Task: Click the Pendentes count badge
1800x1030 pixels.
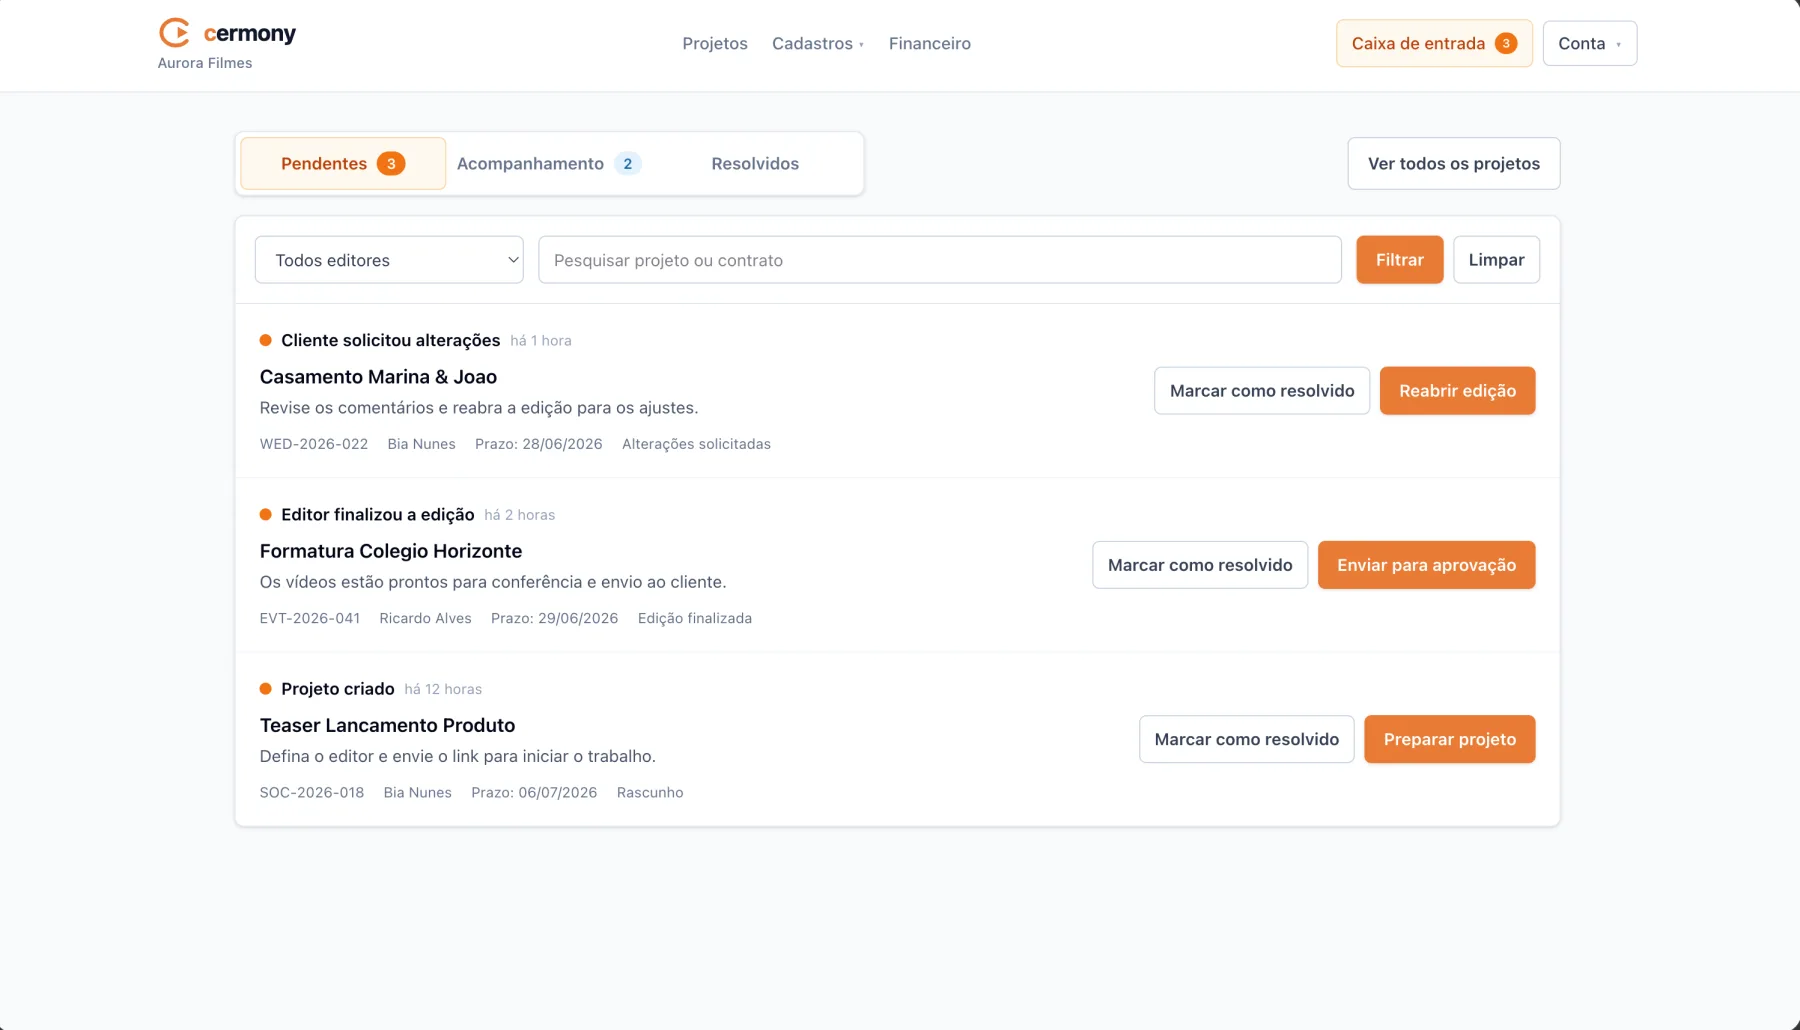Action: point(391,164)
